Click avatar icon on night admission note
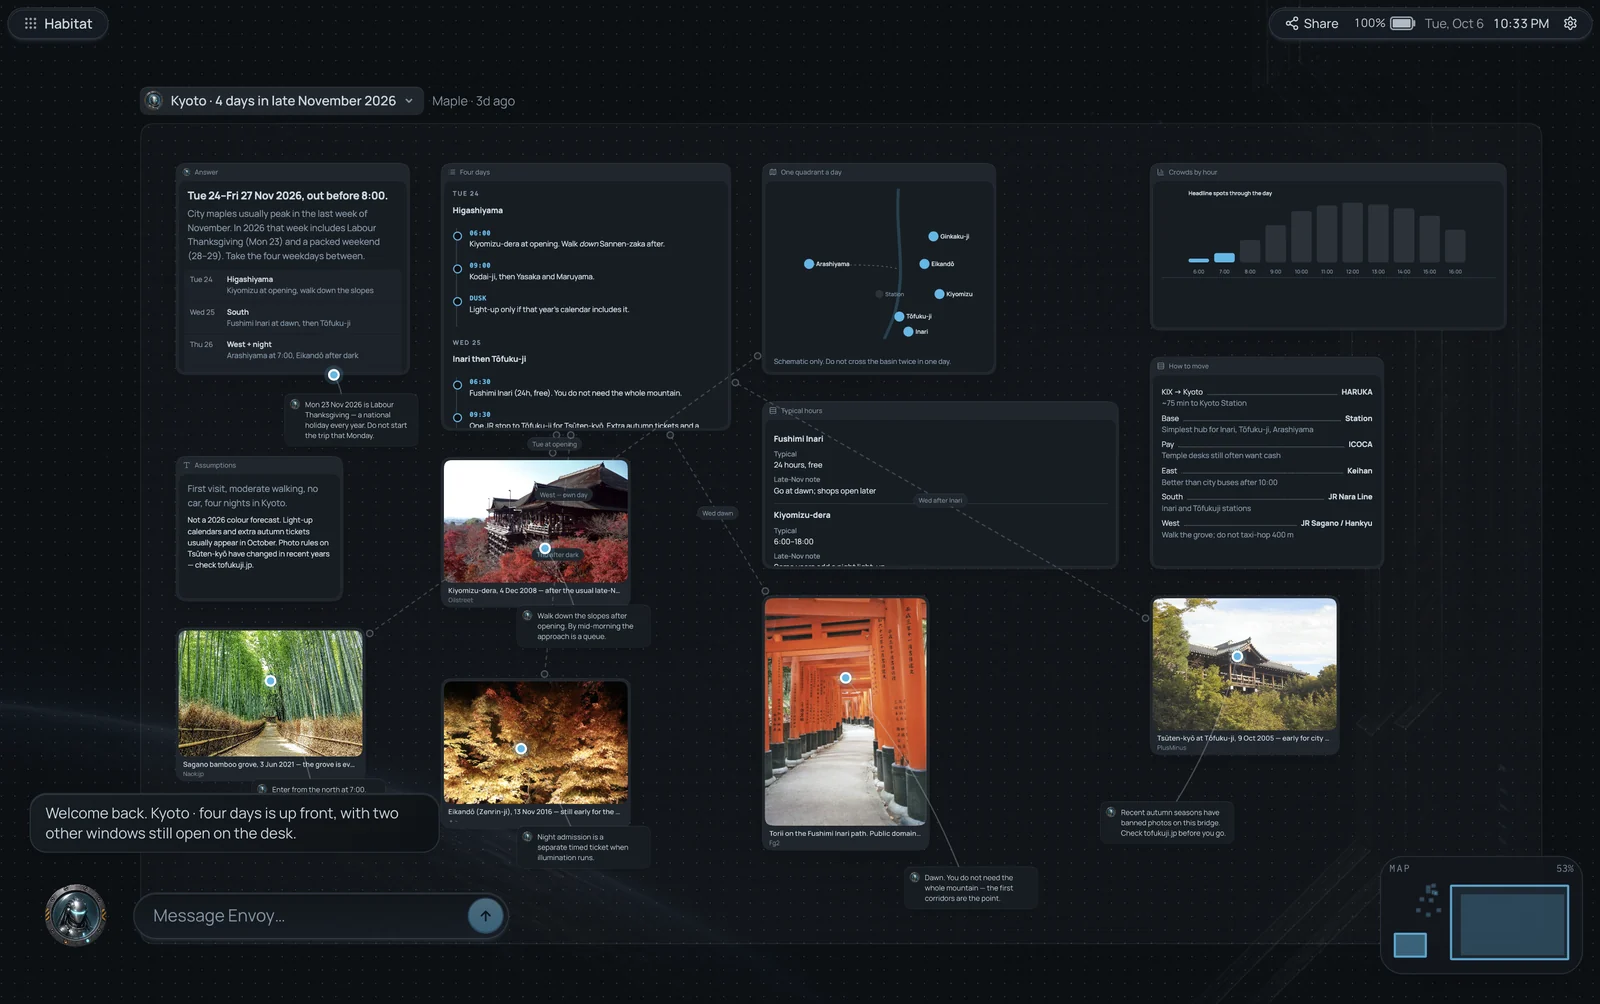Viewport: 1600px width, 1004px height. coord(527,837)
